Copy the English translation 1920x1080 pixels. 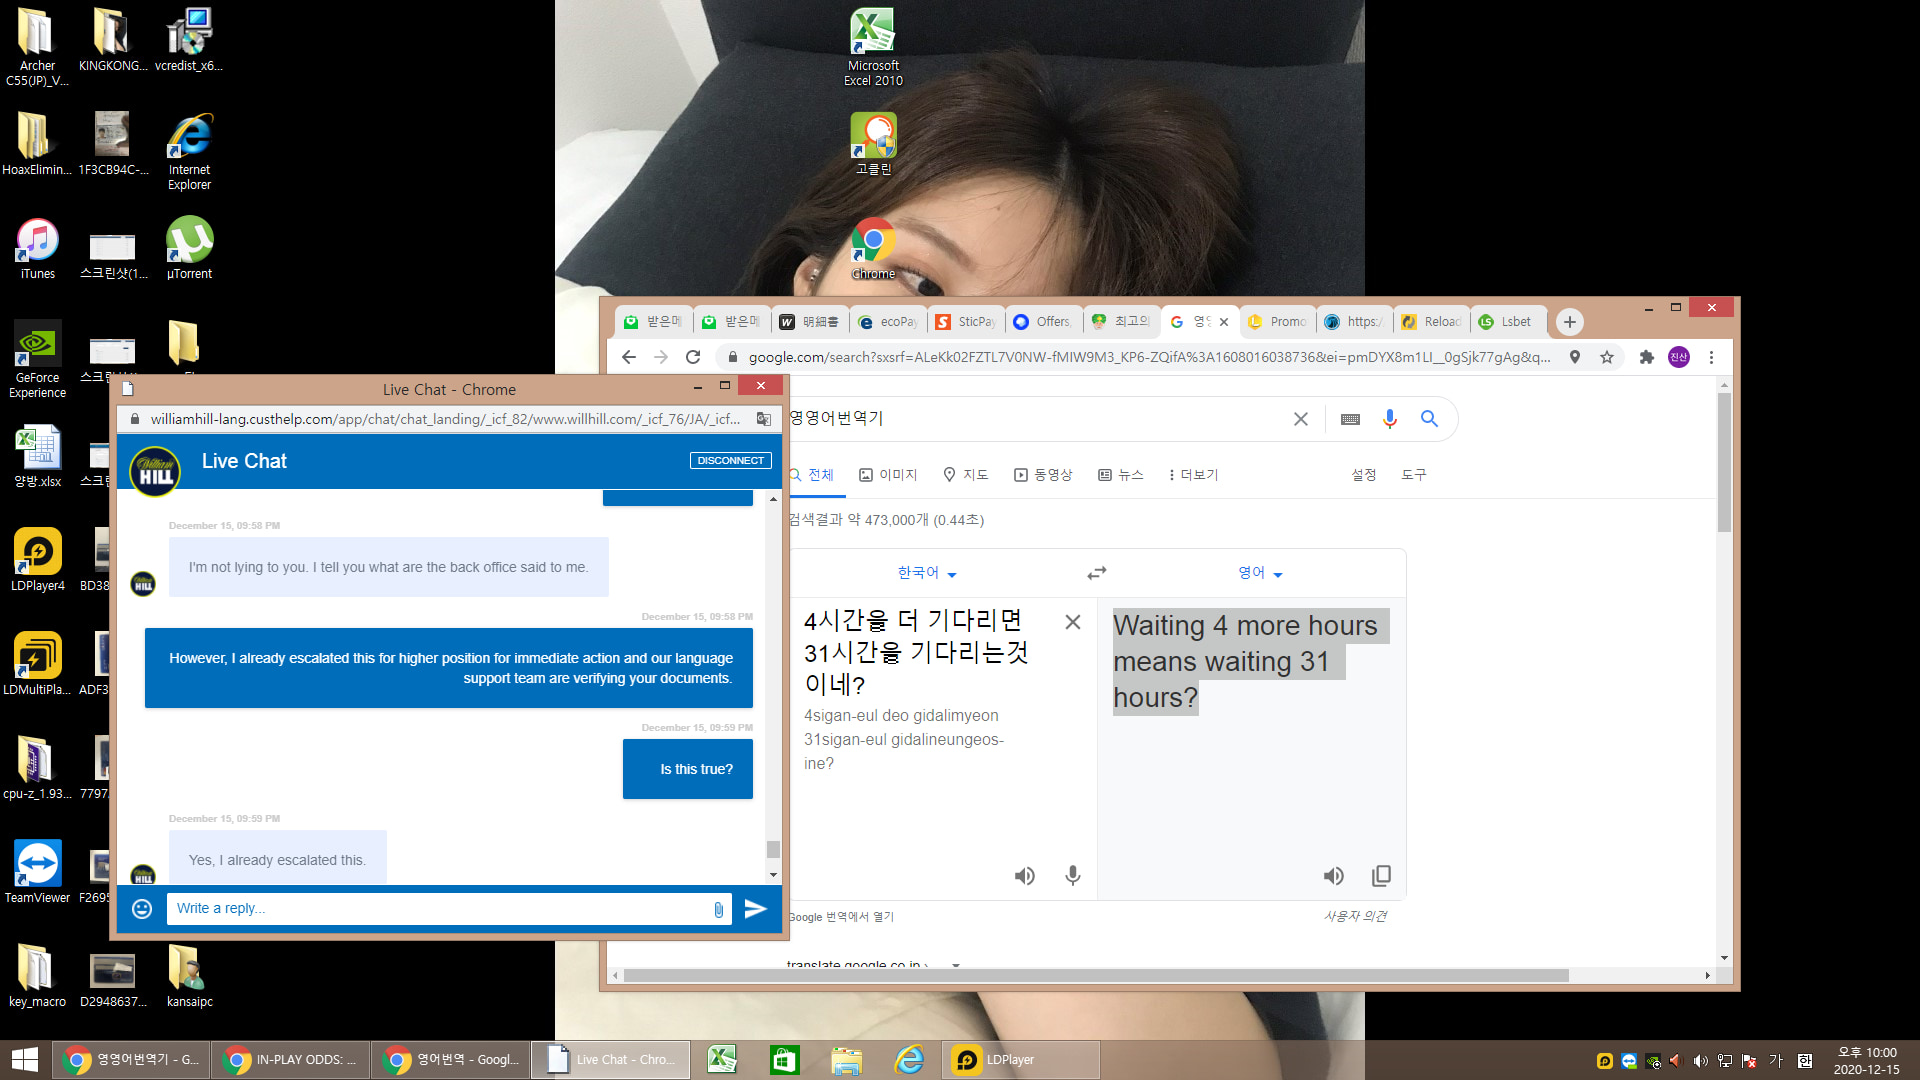click(x=1381, y=876)
